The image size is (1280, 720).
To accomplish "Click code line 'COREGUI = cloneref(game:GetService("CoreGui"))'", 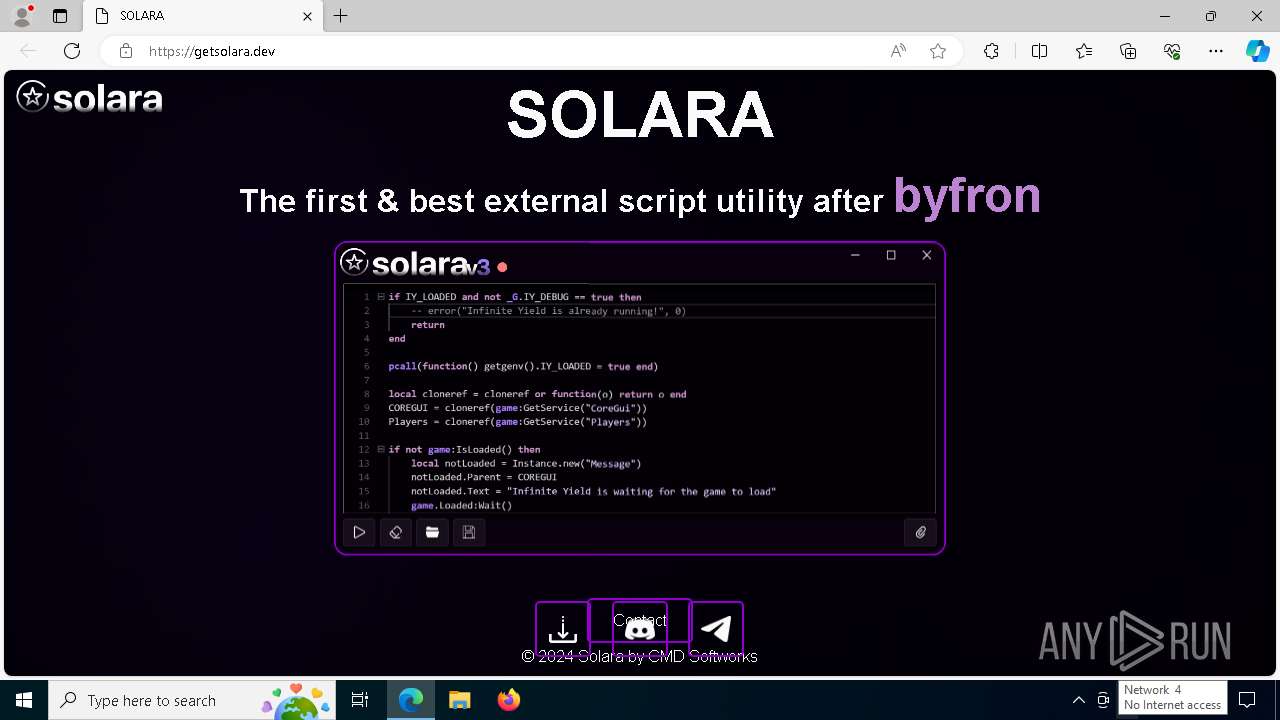I will (518, 408).
